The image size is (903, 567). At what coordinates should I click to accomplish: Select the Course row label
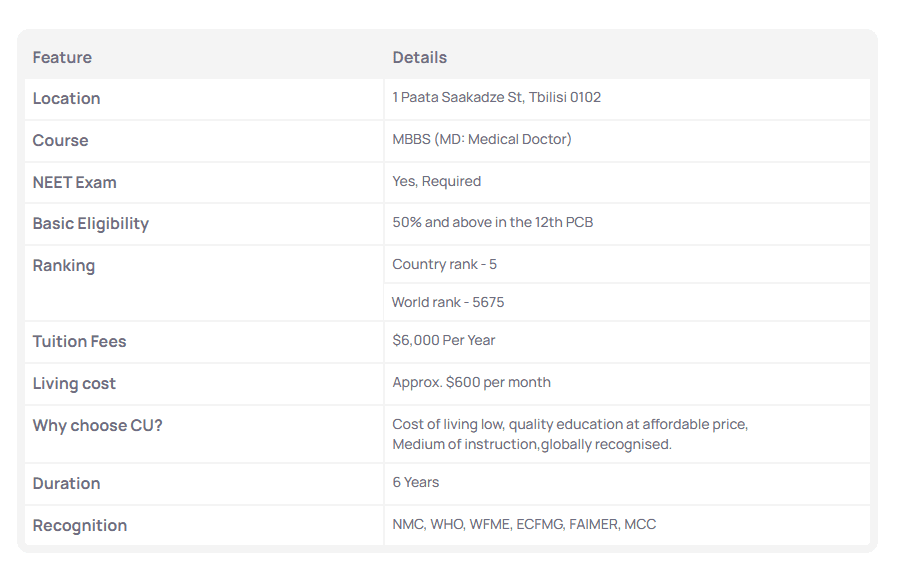(x=60, y=141)
